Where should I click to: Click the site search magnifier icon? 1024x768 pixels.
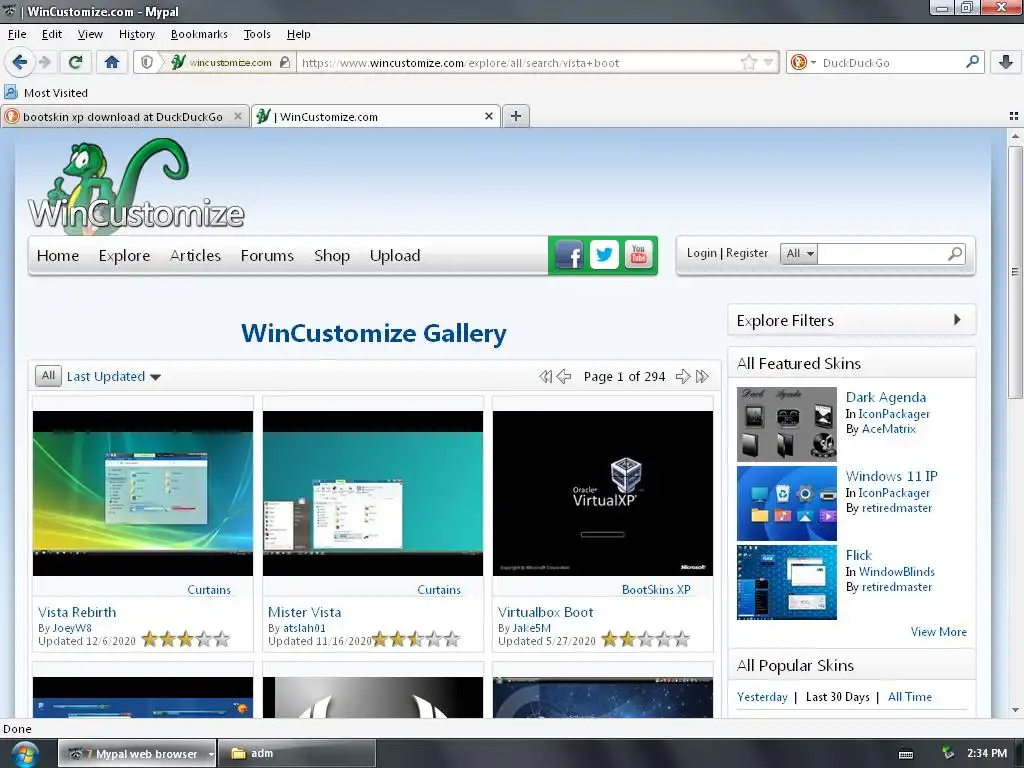[955, 253]
